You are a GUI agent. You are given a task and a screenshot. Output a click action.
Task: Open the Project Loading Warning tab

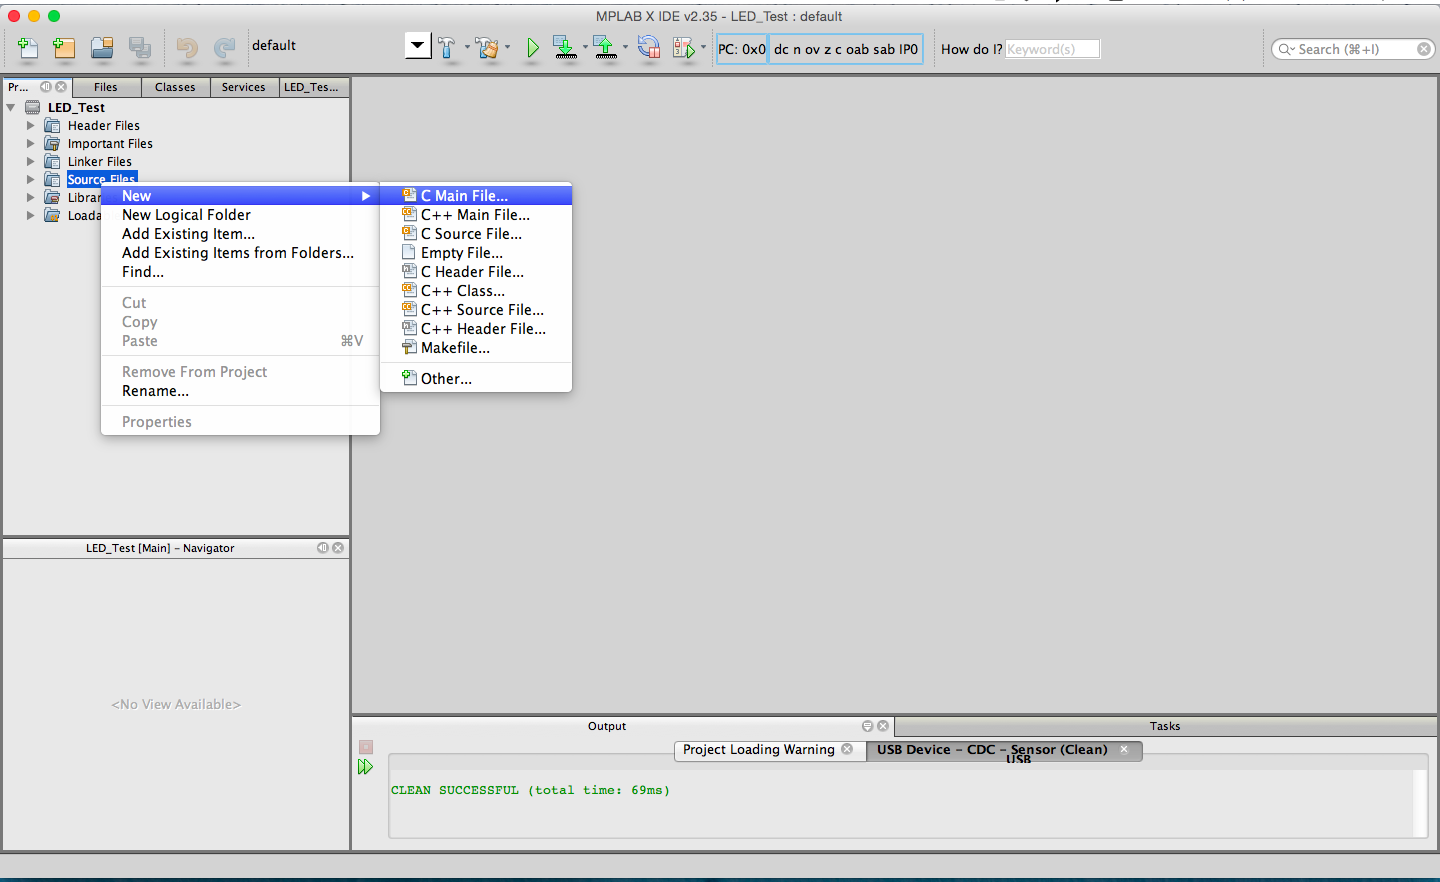pos(758,750)
